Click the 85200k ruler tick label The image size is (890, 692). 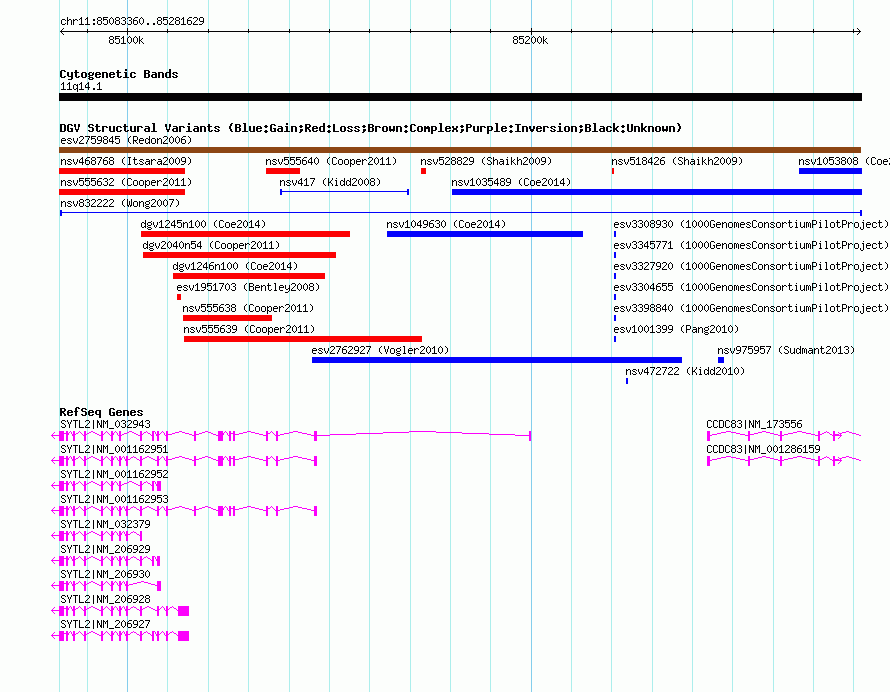pos(530,40)
